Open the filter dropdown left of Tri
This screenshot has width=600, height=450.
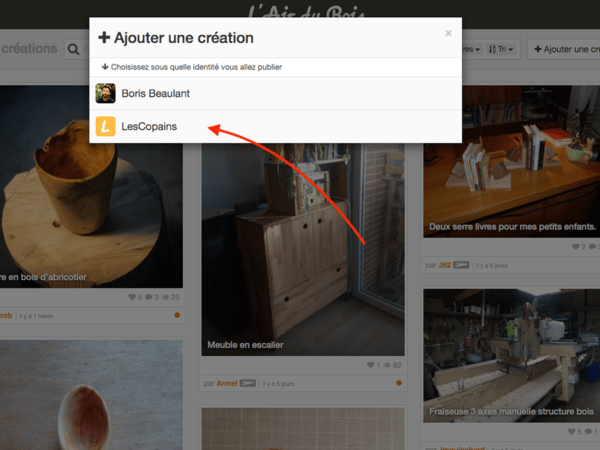[x=471, y=48]
